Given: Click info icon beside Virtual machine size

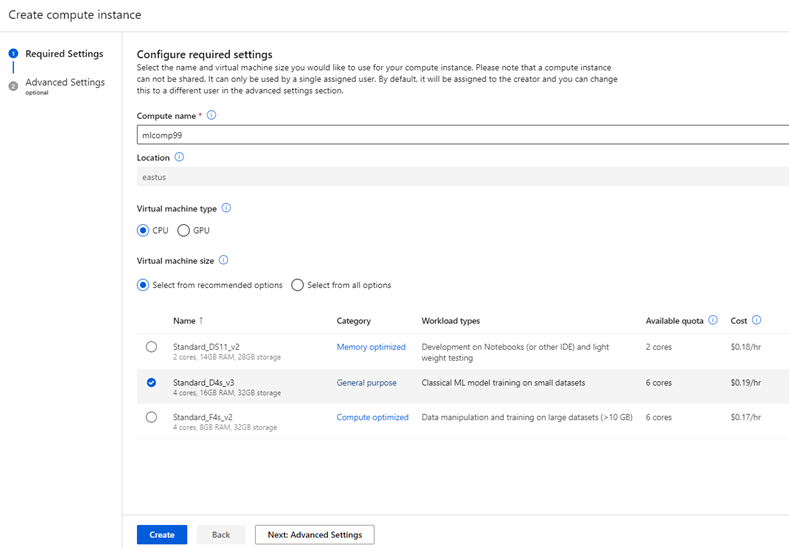Looking at the screenshot, I should (x=223, y=260).
